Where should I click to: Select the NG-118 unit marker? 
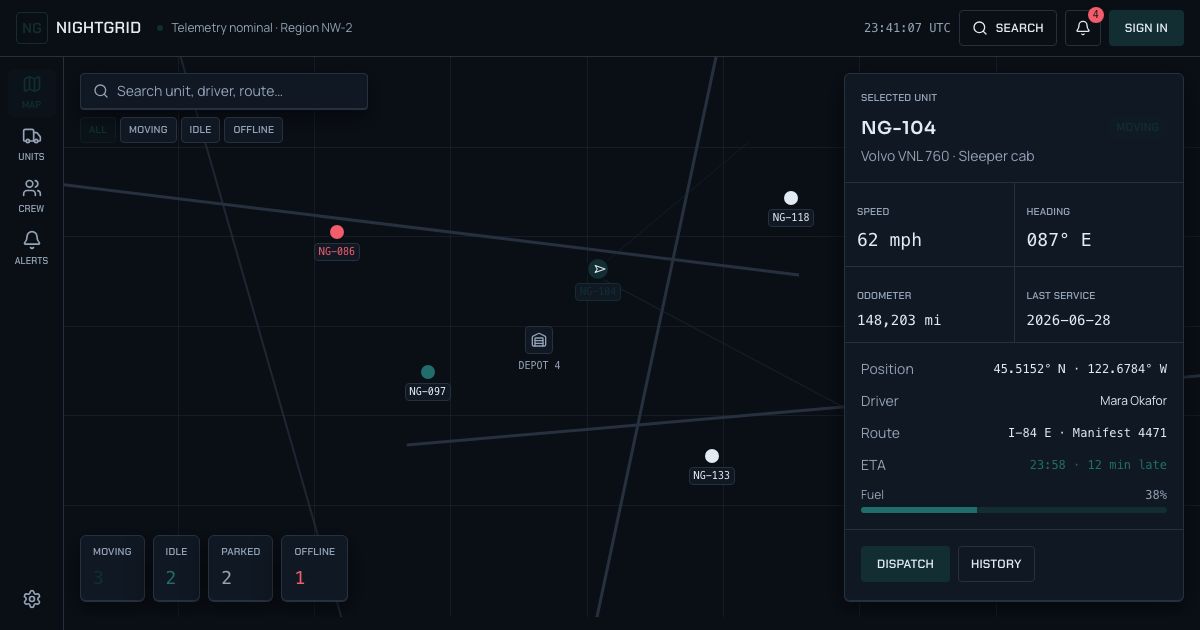(791, 198)
